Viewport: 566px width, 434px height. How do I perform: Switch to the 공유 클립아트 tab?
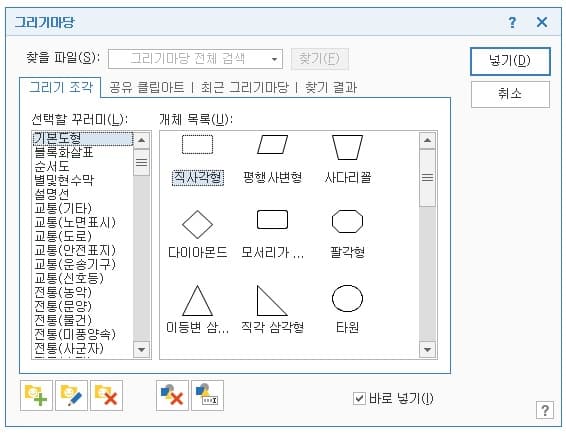coord(147,87)
